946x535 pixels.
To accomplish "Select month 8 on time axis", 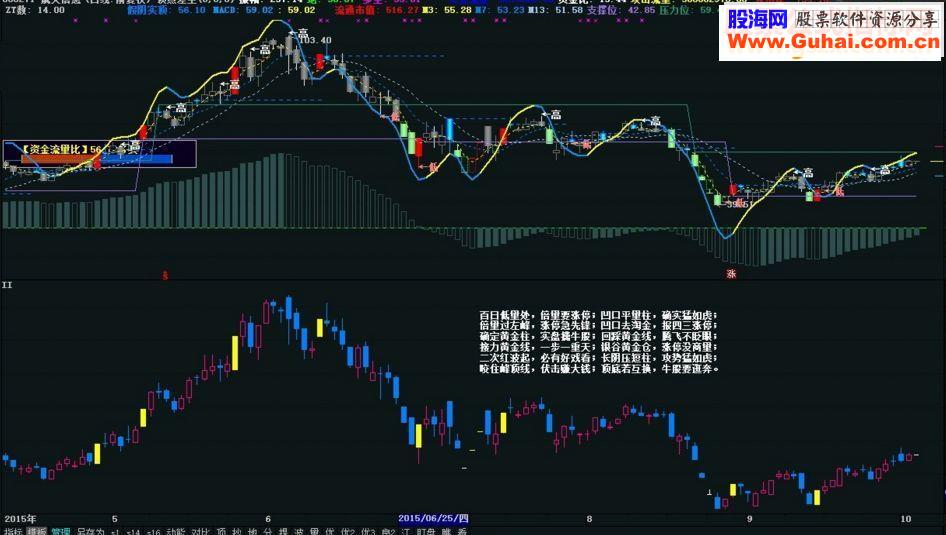I will click(589, 519).
